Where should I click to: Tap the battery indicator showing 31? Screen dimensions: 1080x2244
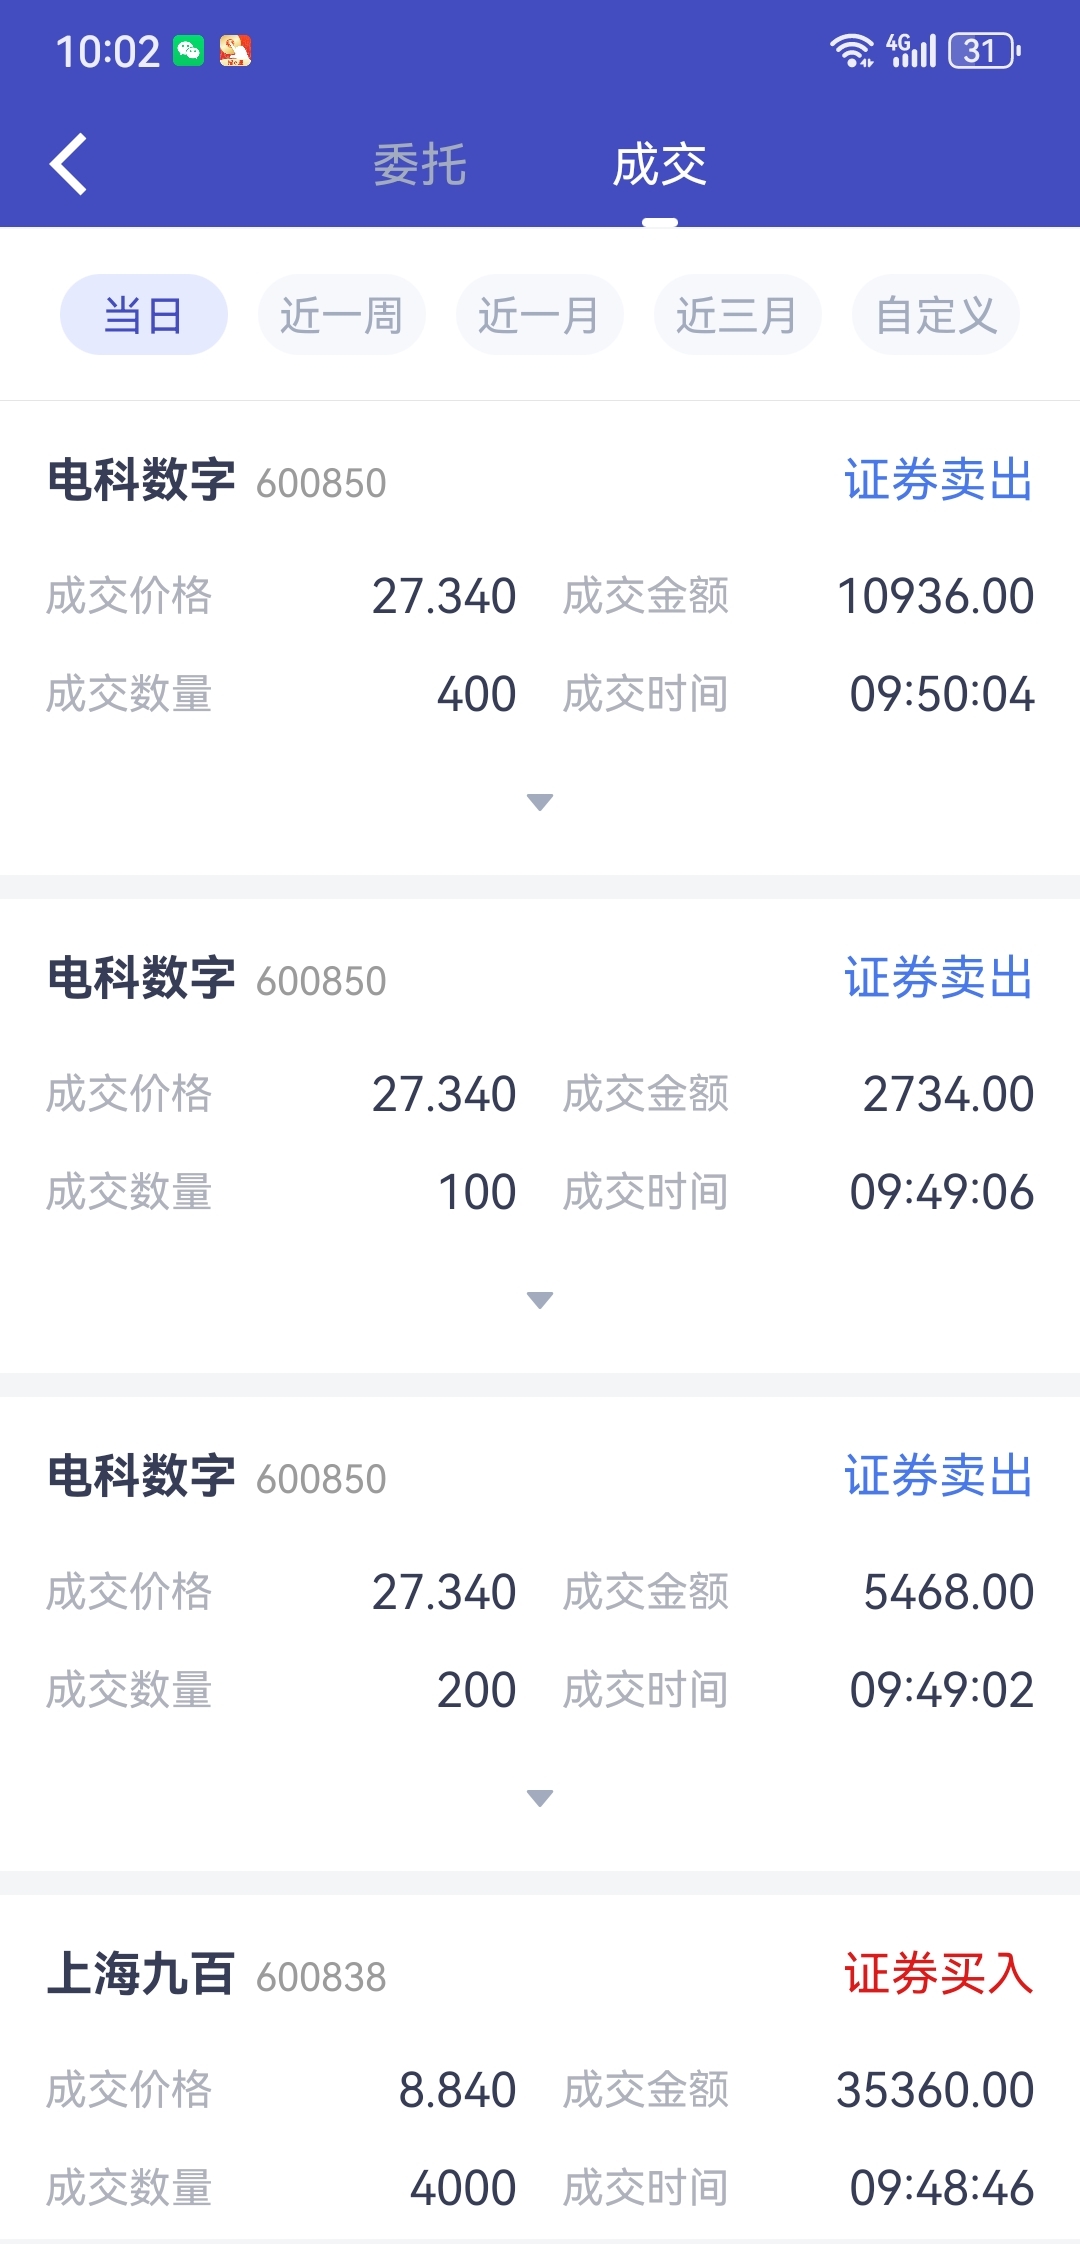pyautogui.click(x=984, y=50)
